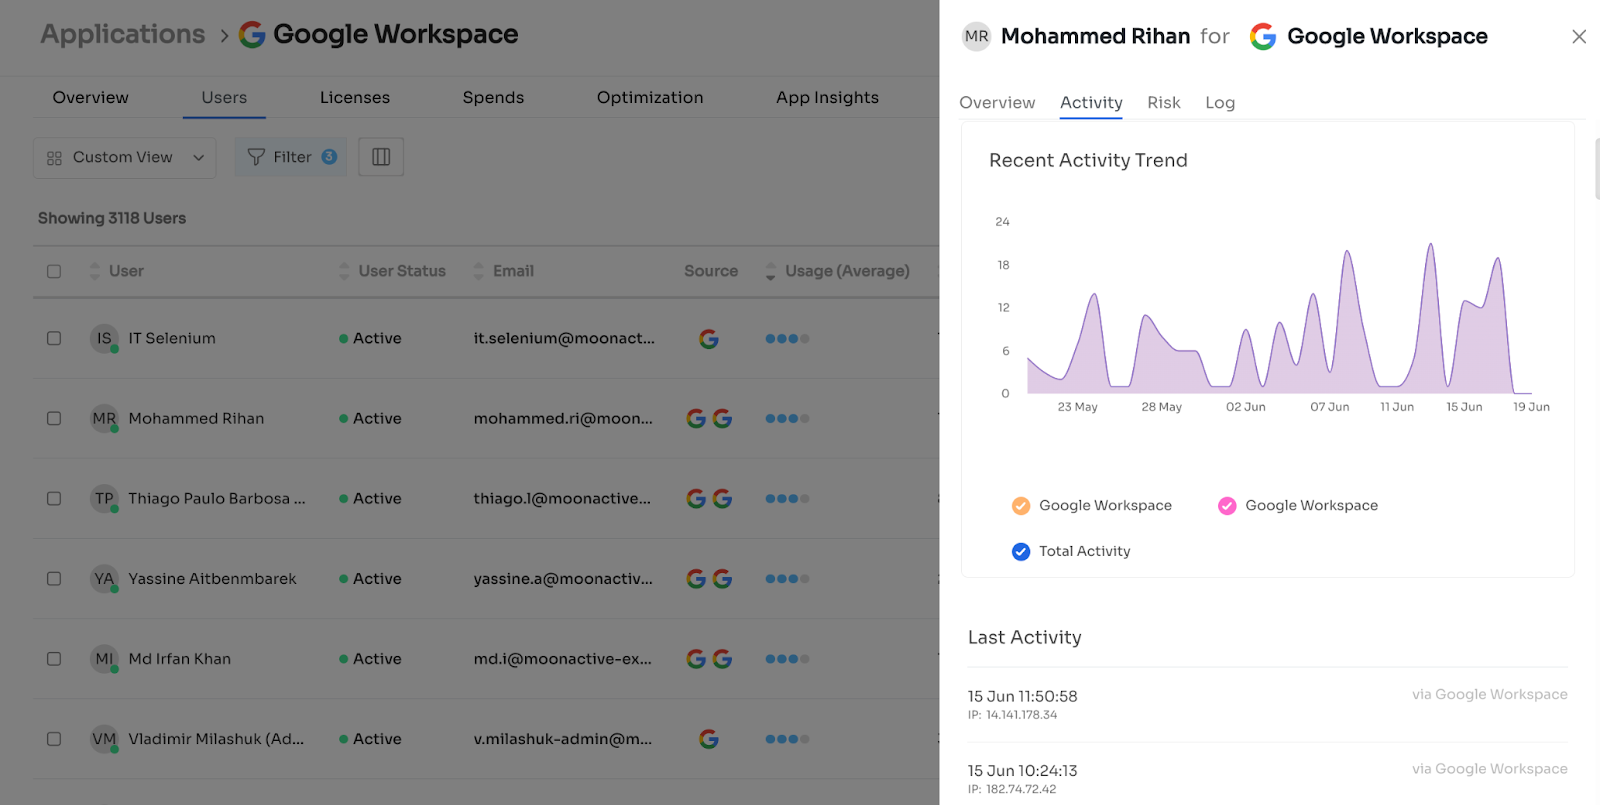The image size is (1600, 805).
Task: Click the Source column header
Action: coord(711,271)
